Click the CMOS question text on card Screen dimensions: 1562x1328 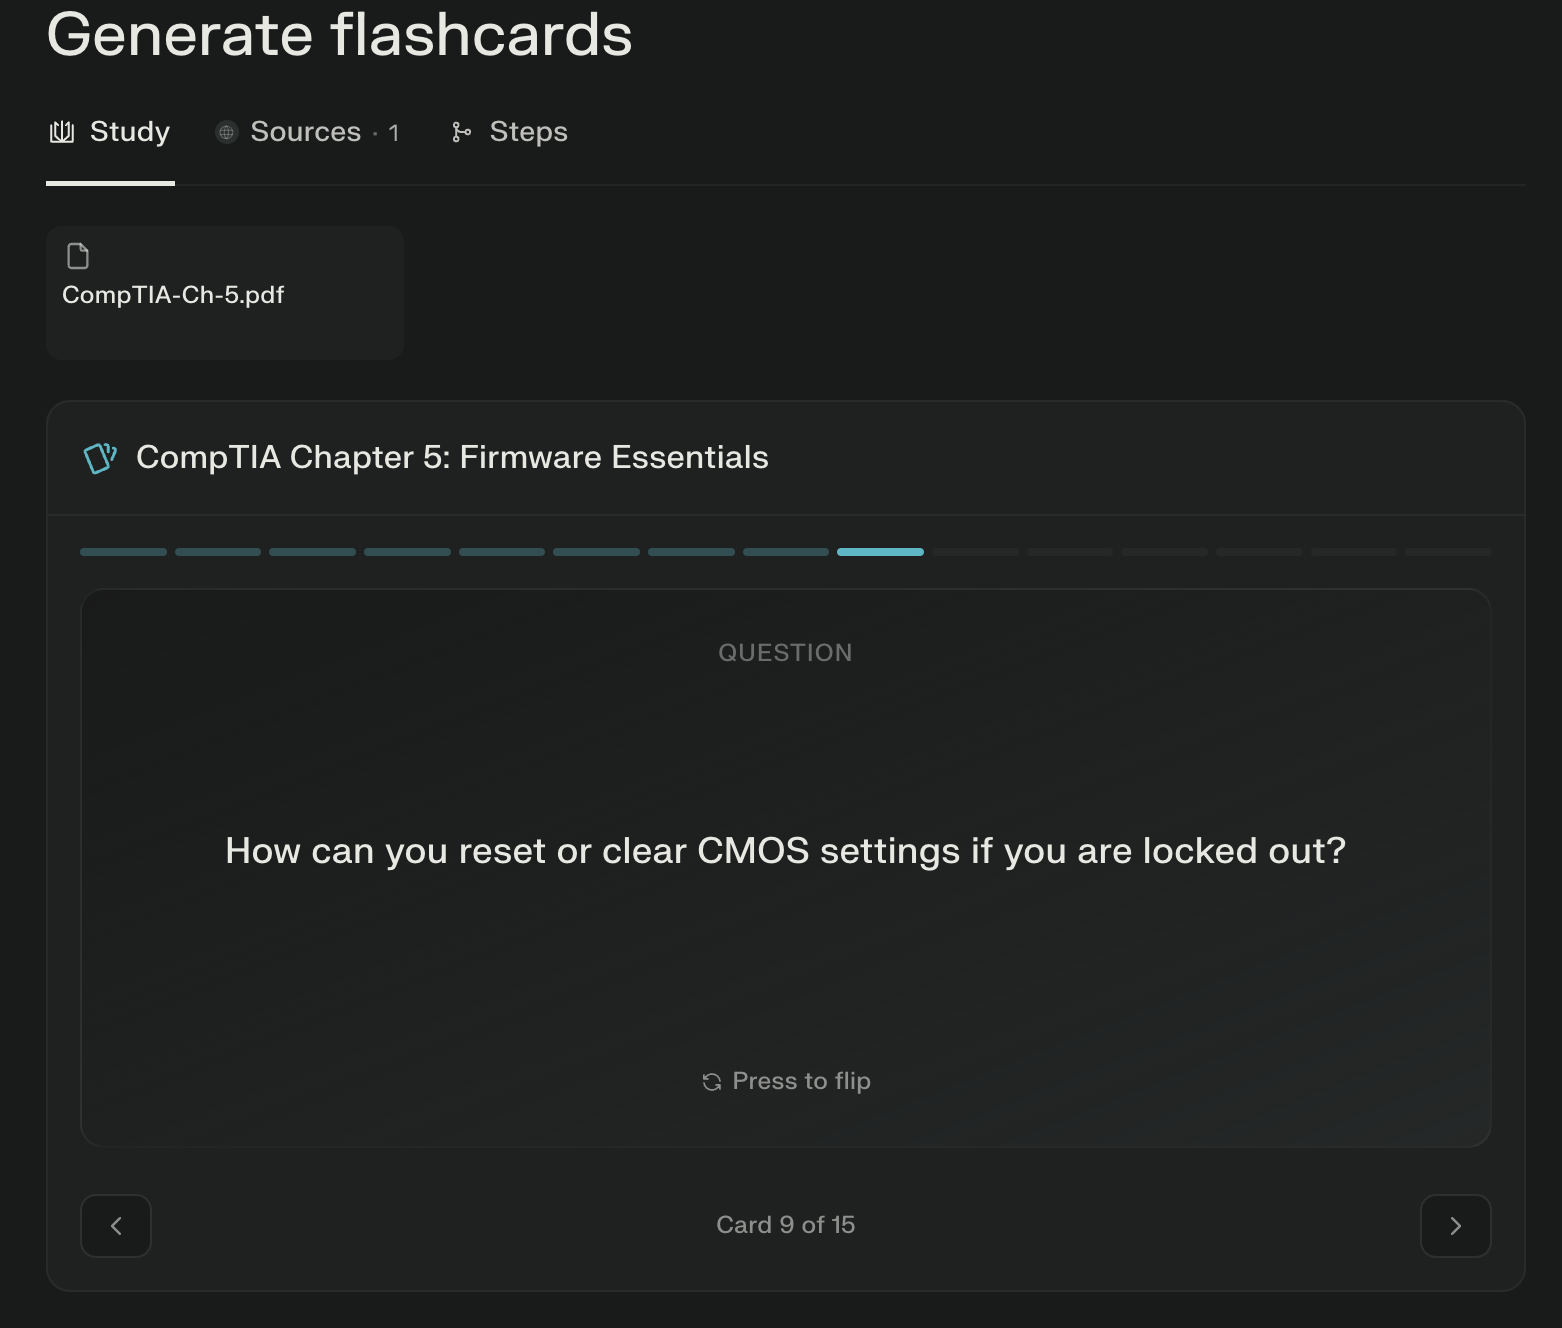pyautogui.click(x=785, y=851)
